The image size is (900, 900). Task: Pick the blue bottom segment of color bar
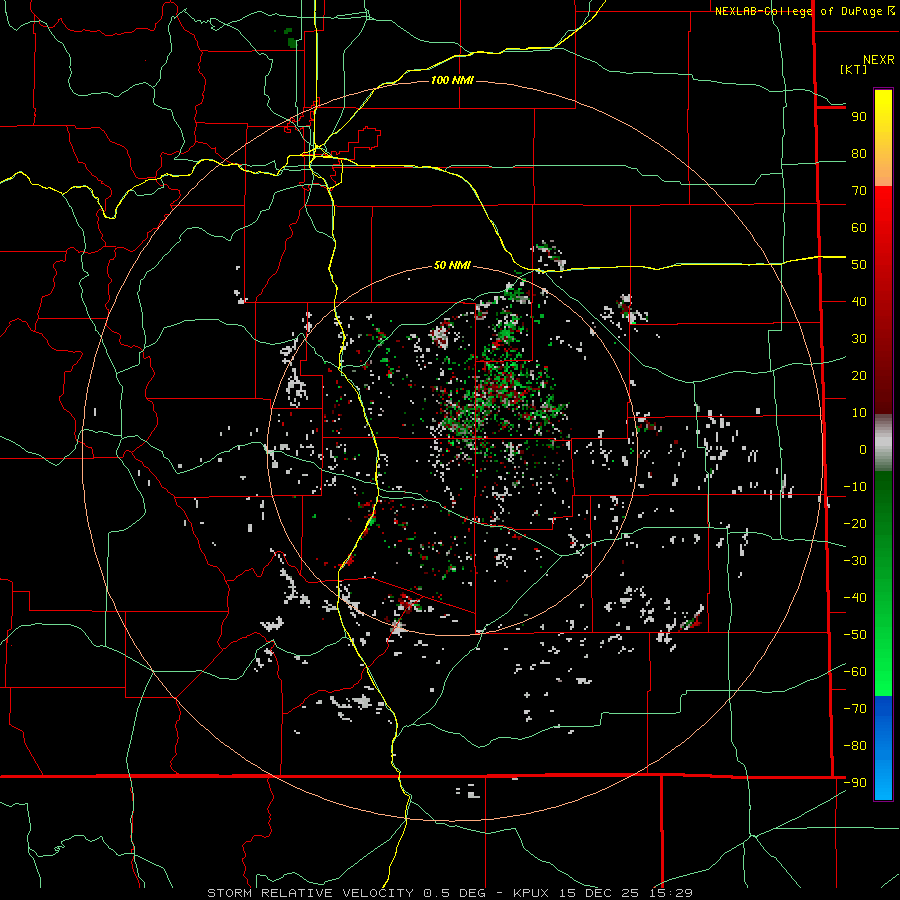[883, 748]
